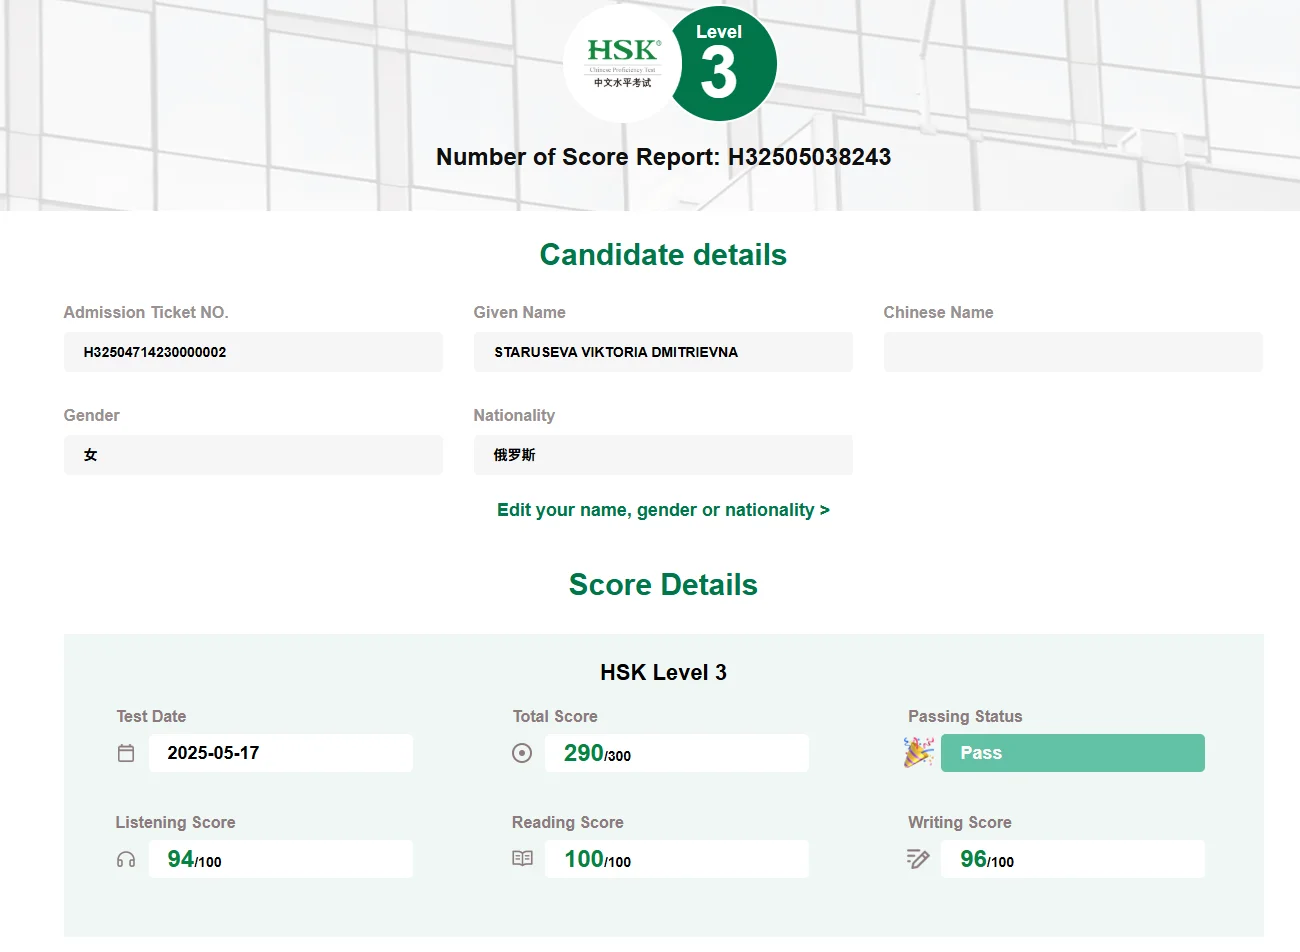Click the HSK logo
Screen dimensions: 1300x952
[623, 63]
